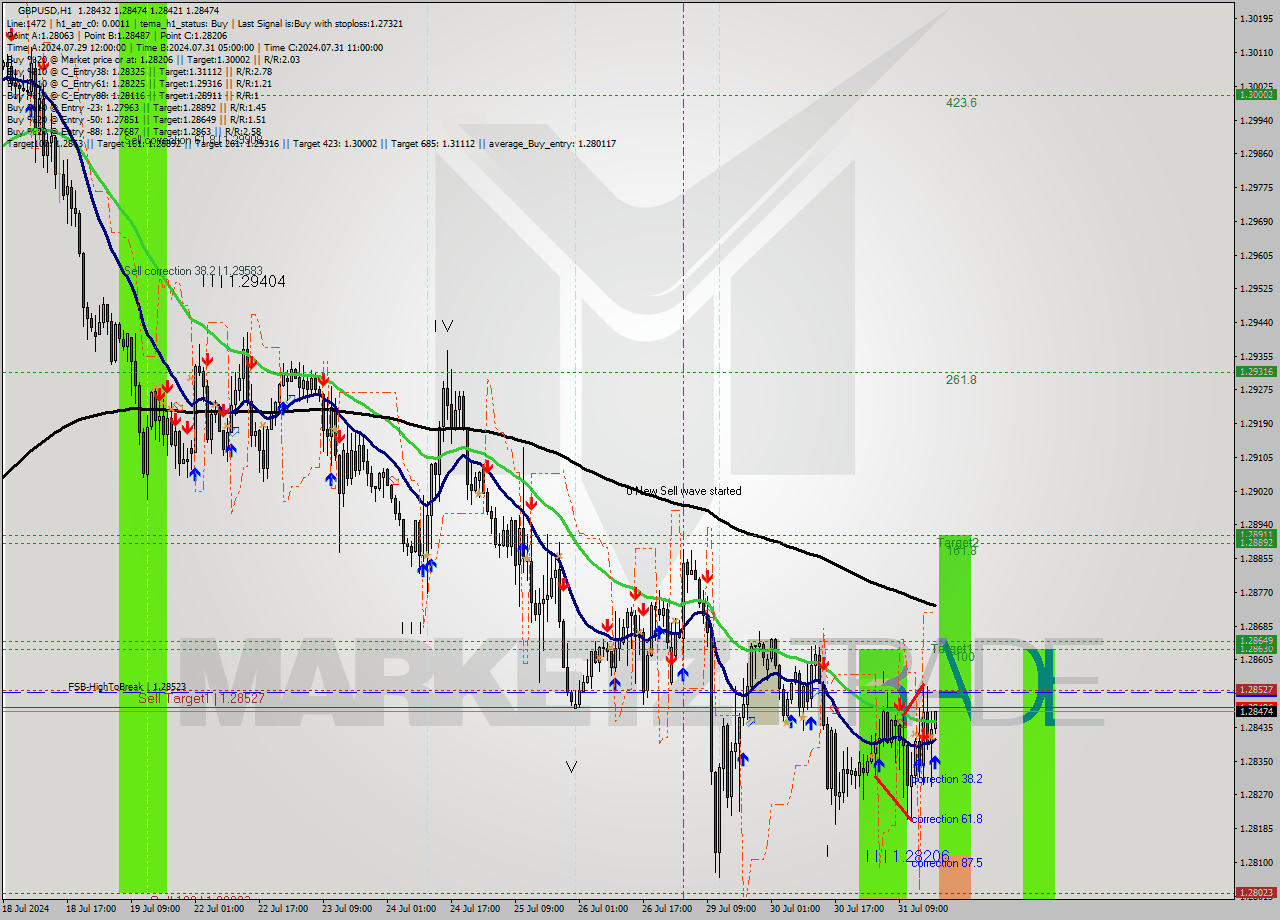Click the Target2 label on the chart
This screenshot has width=1280, height=920.
coord(957,542)
